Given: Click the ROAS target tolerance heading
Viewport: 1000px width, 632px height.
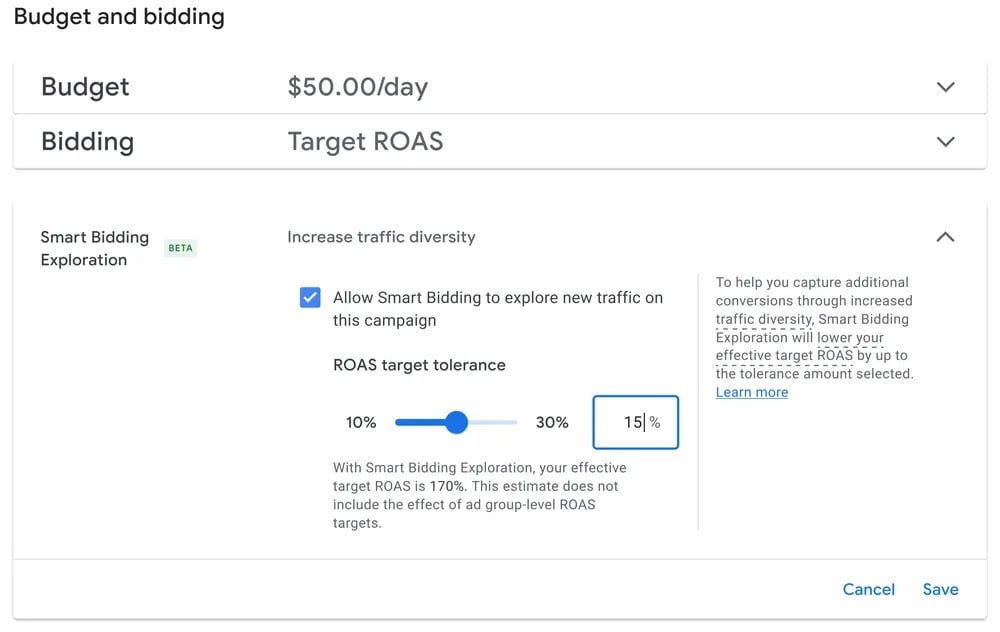Looking at the screenshot, I should (x=417, y=365).
